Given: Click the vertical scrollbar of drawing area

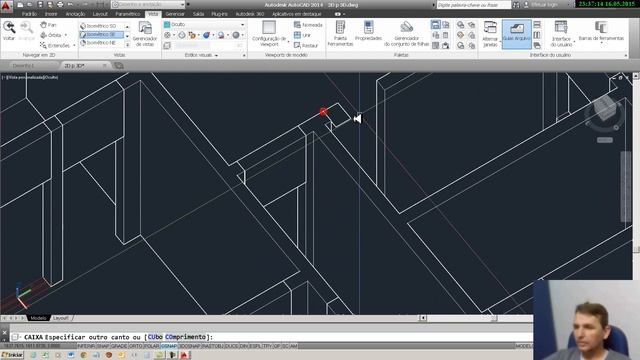Looking at the screenshot, I should [x=636, y=196].
